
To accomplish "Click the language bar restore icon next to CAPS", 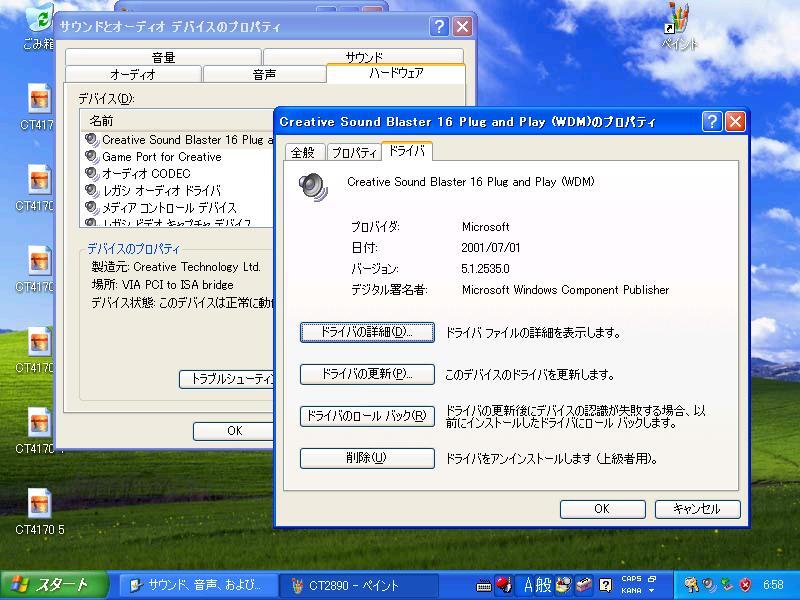I will click(x=652, y=579).
